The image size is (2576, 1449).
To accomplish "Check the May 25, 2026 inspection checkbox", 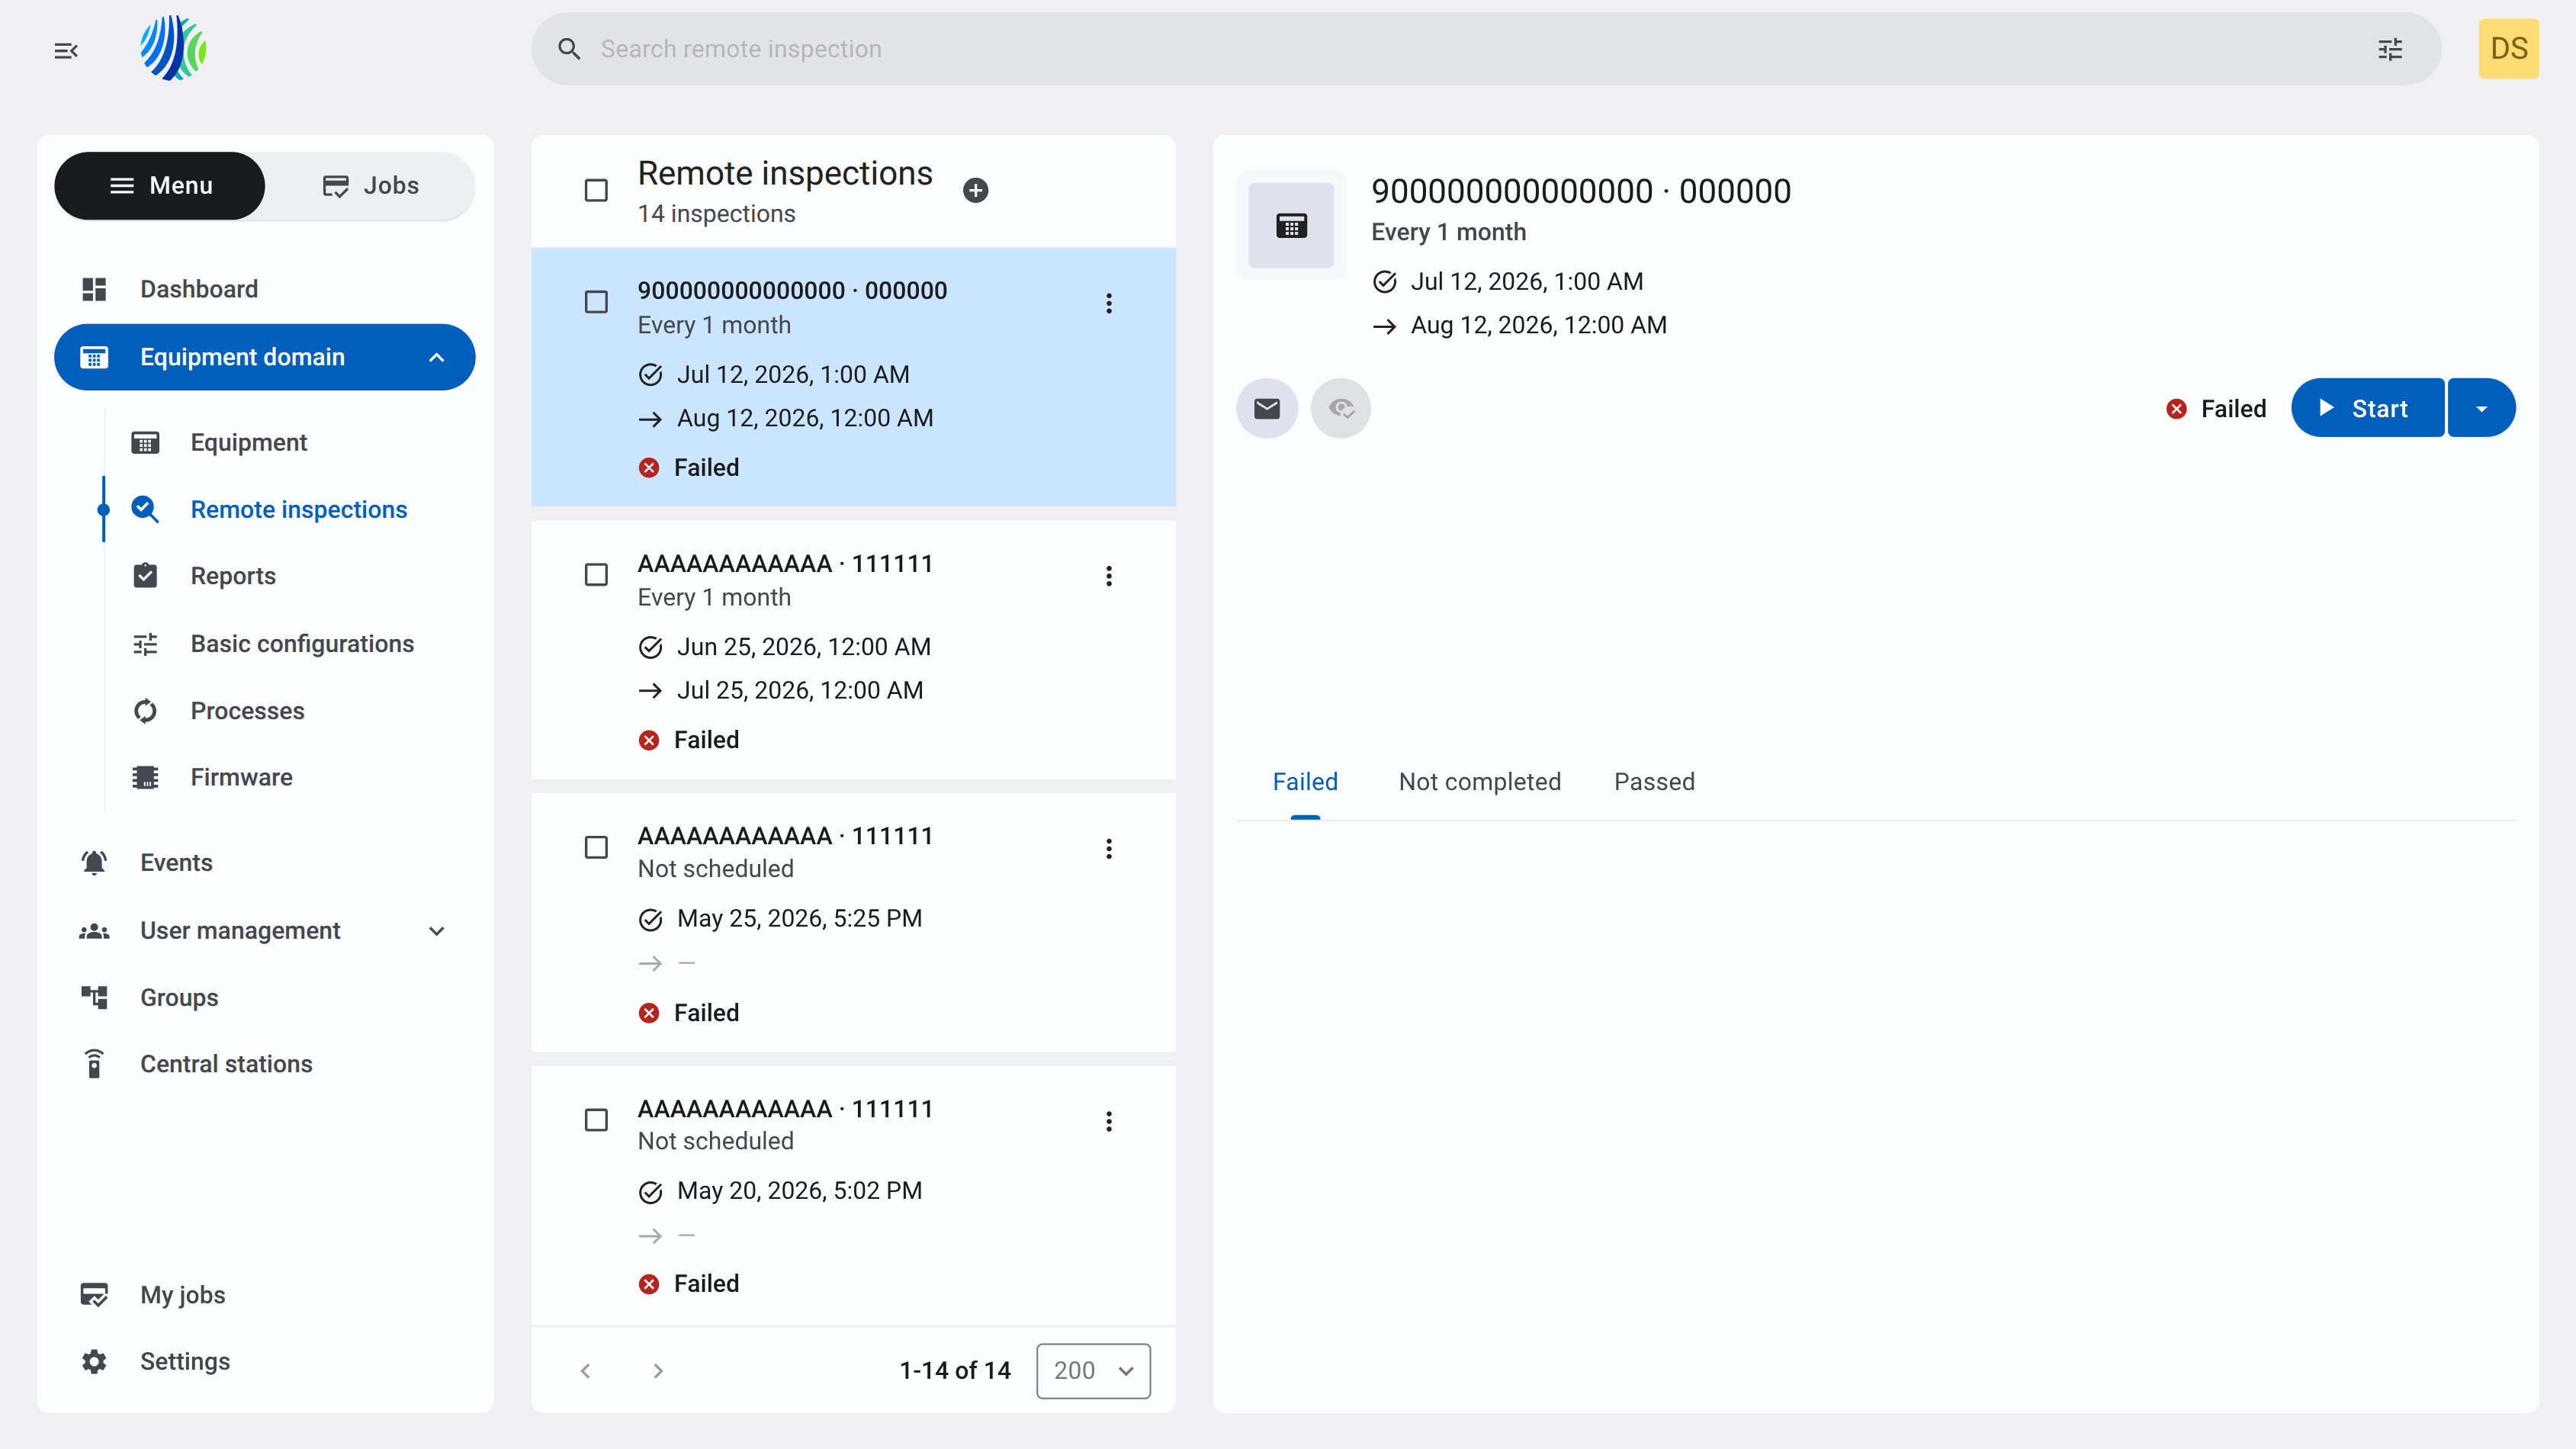I will (x=596, y=847).
